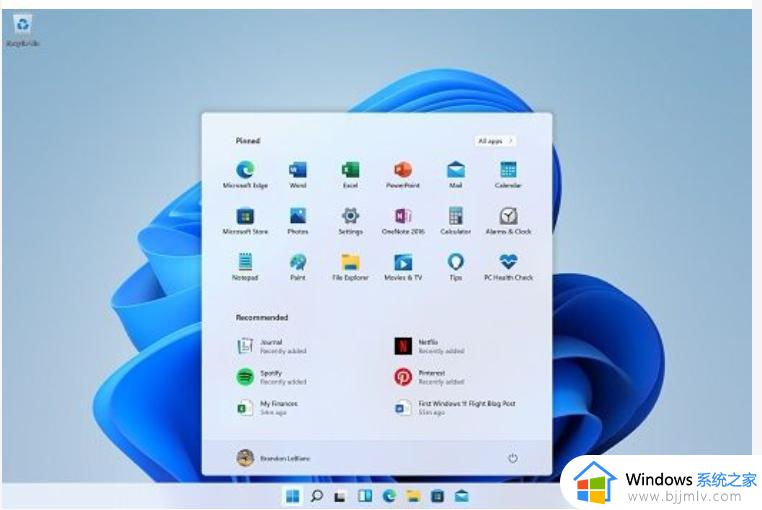Viewport: 762px width, 510px height.
Task: Open Search from the taskbar
Action: [316, 496]
